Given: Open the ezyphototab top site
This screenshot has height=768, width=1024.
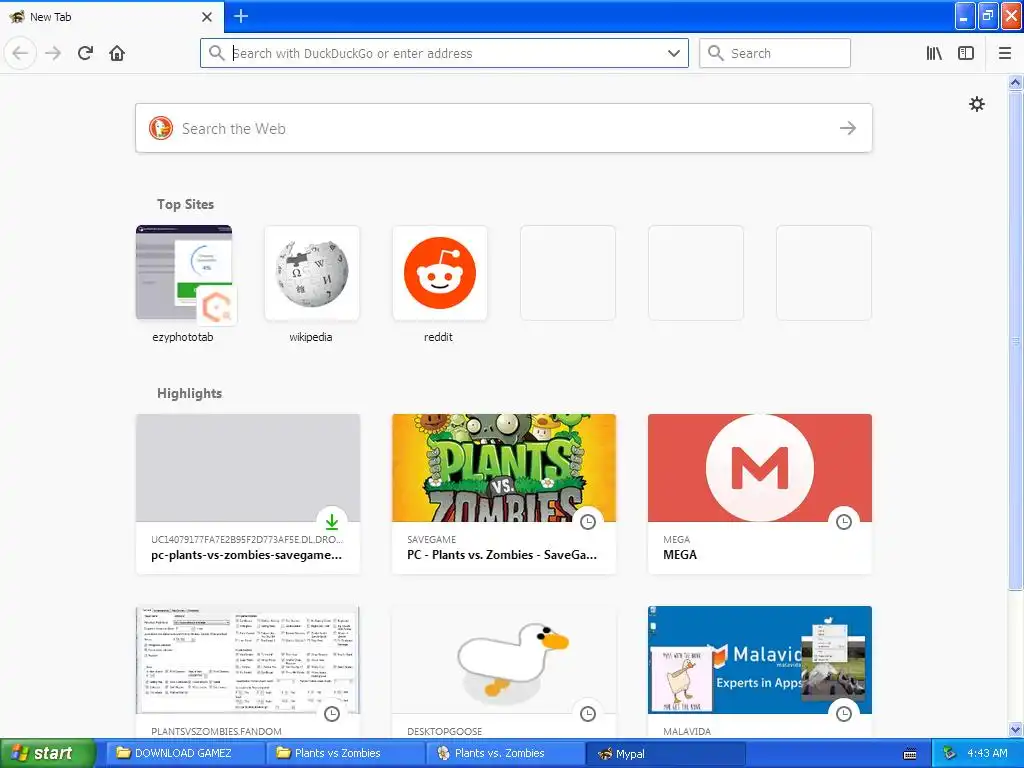Looking at the screenshot, I should (x=184, y=285).
